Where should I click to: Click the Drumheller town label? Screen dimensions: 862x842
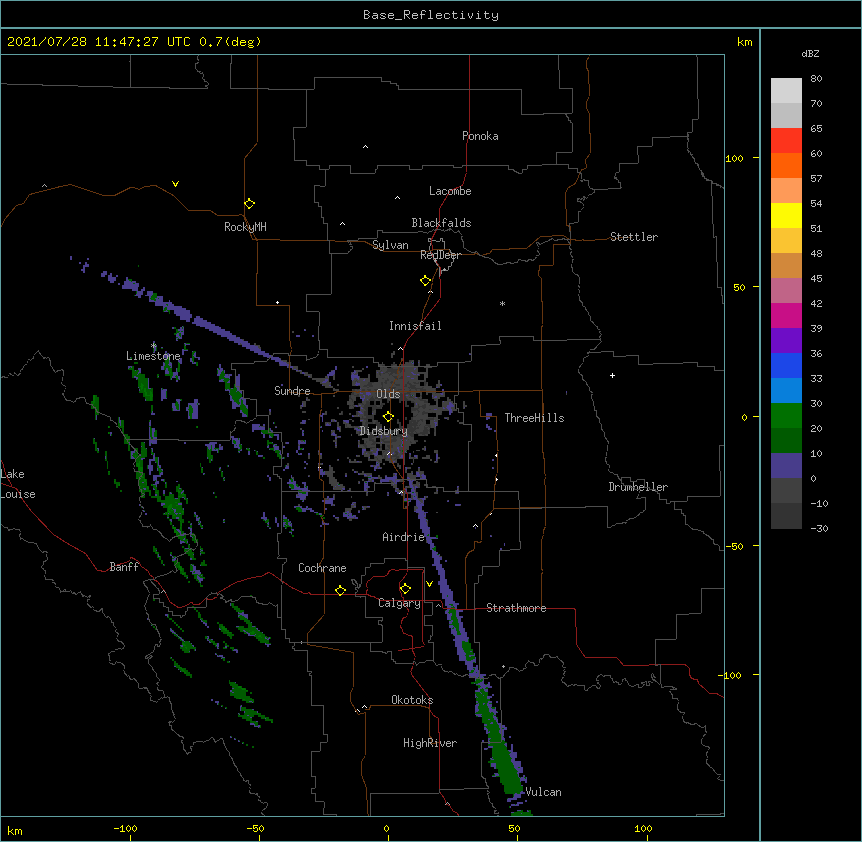pos(638,487)
